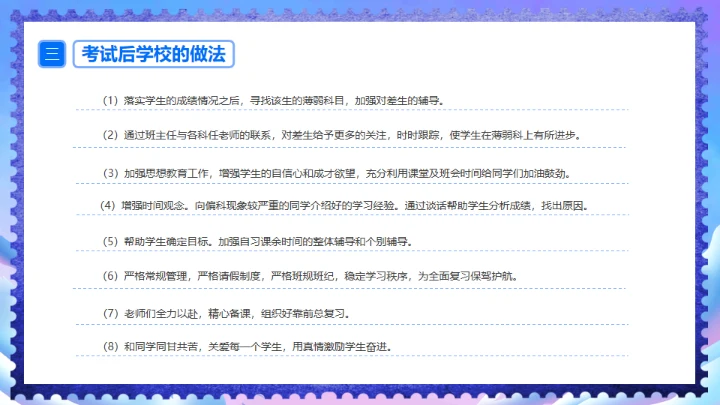This screenshot has height=405, width=720.
Task: Select line (1) about 落实学生的成绩情况
Action: (x=274, y=101)
